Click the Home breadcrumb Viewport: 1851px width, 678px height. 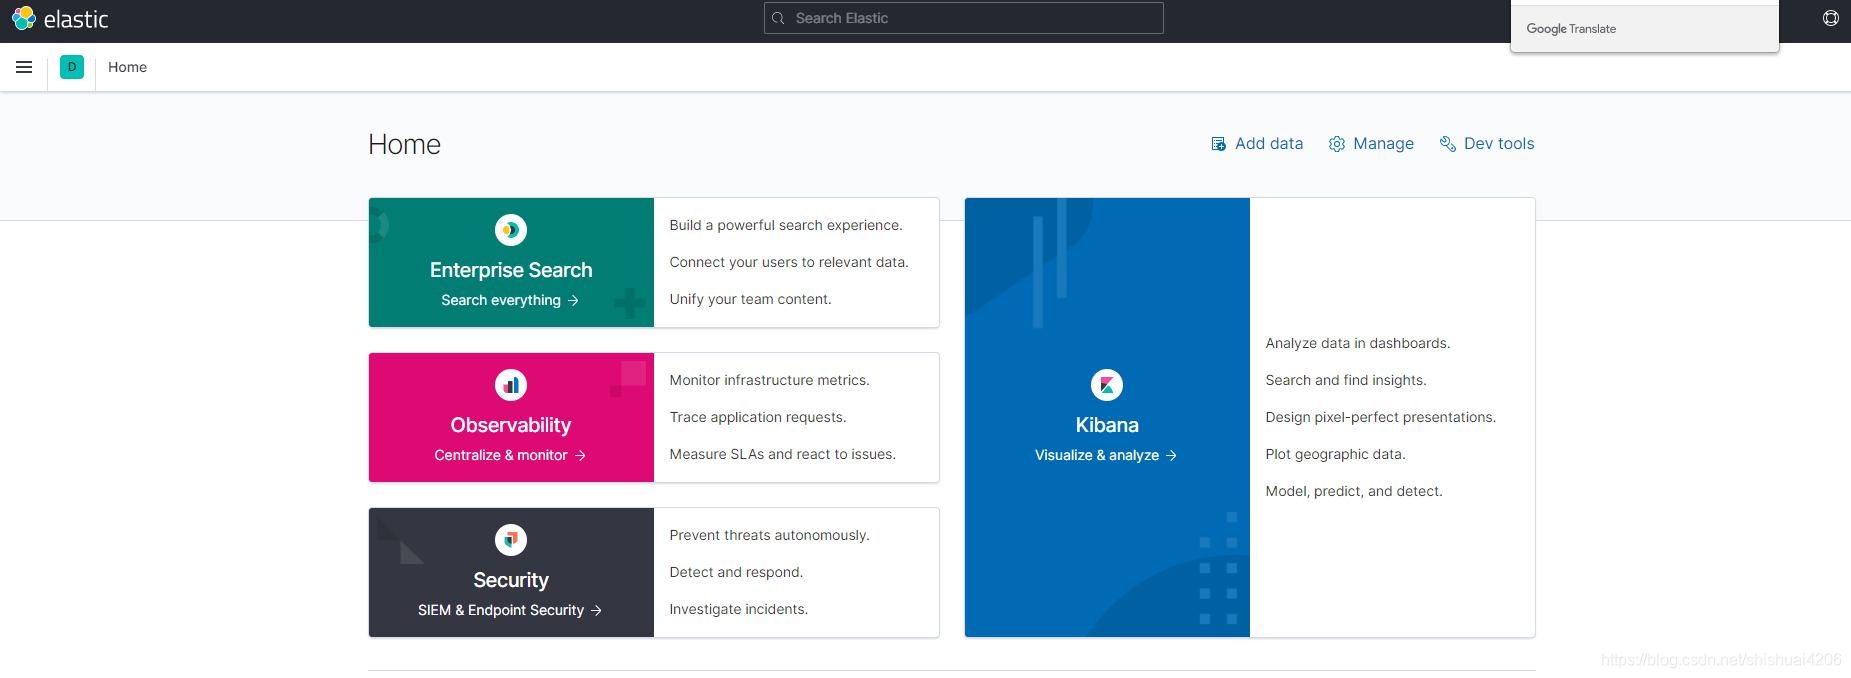(127, 67)
